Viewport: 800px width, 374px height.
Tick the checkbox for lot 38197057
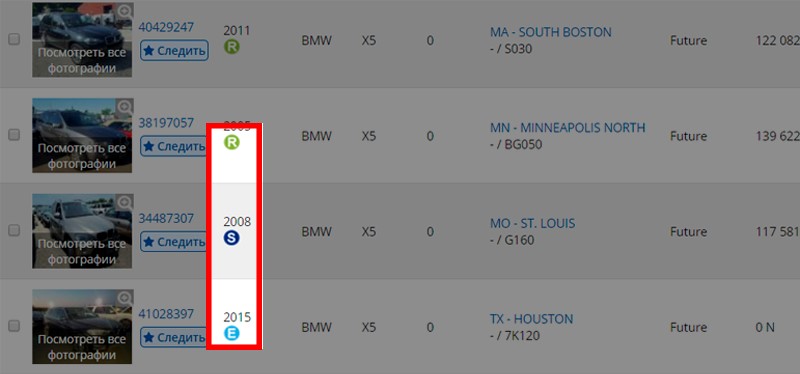14,135
